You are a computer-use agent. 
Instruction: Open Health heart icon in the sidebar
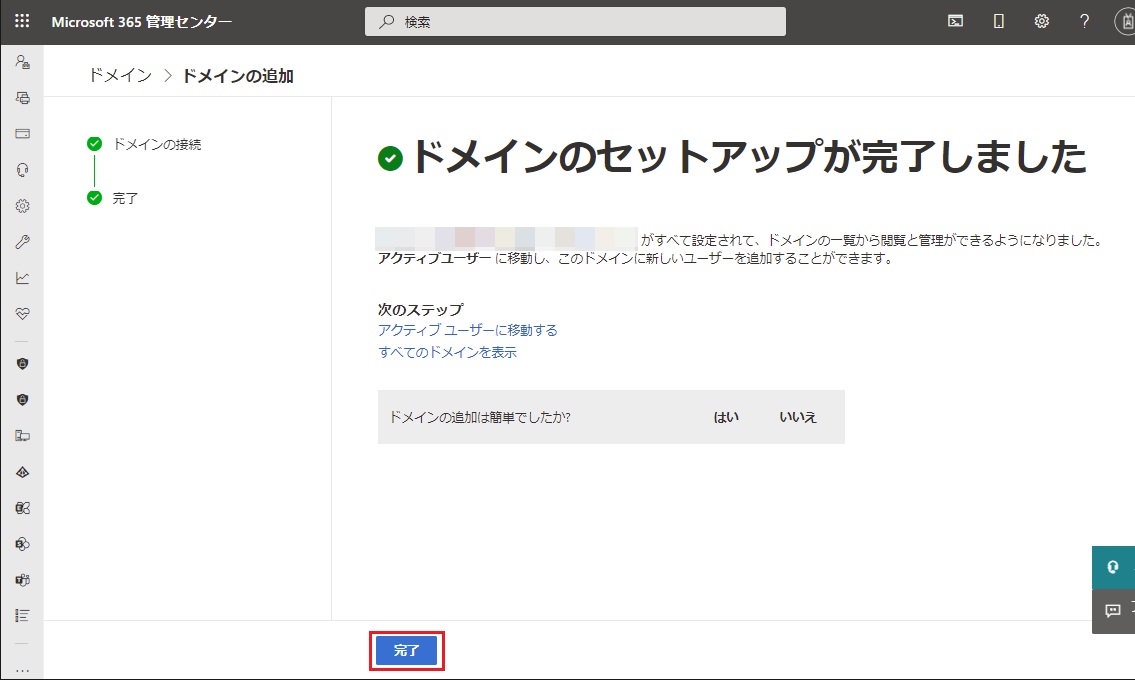click(x=22, y=314)
